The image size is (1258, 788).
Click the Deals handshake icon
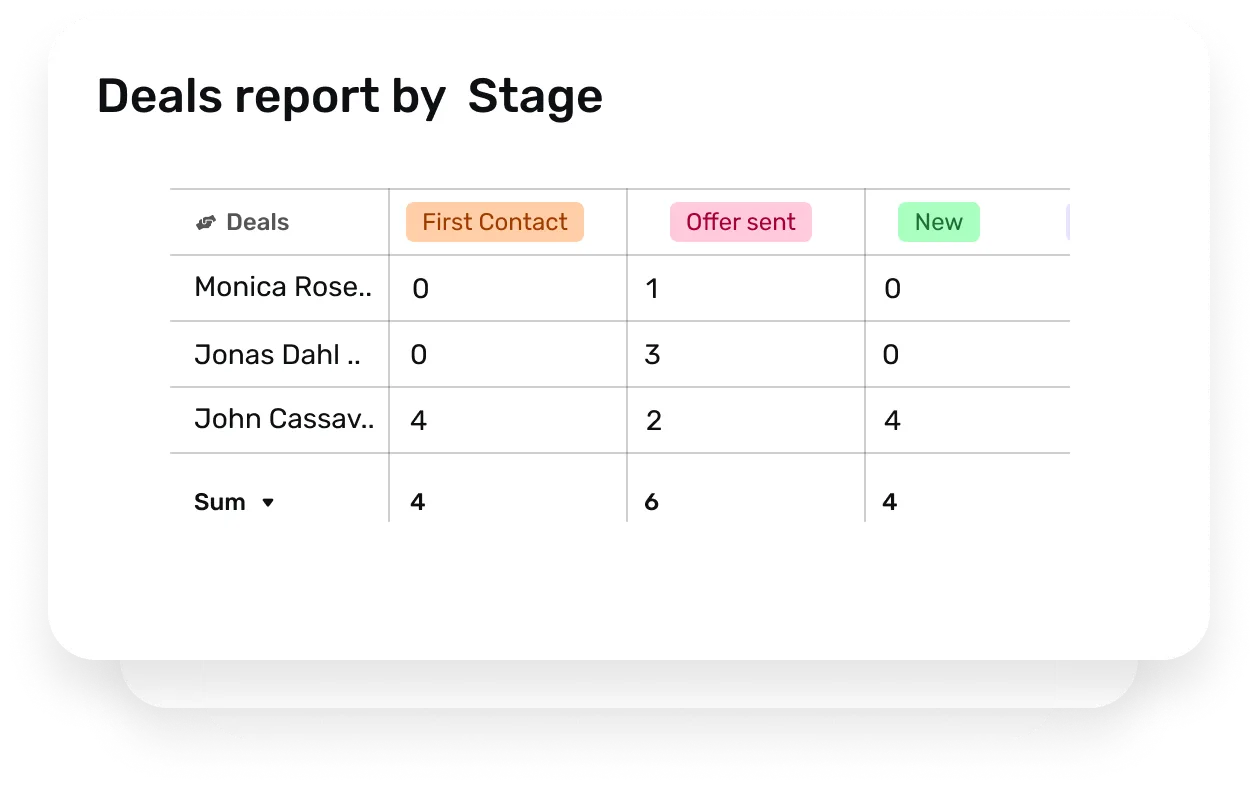click(206, 222)
